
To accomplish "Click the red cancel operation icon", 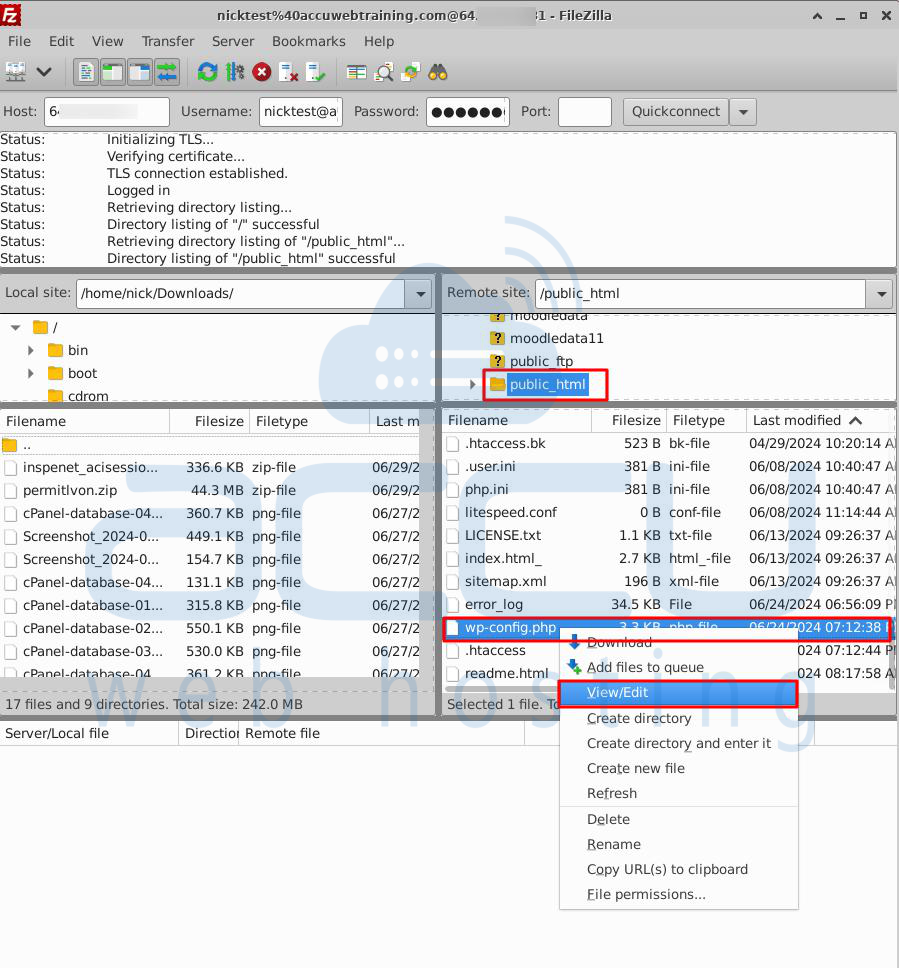I will point(262,72).
